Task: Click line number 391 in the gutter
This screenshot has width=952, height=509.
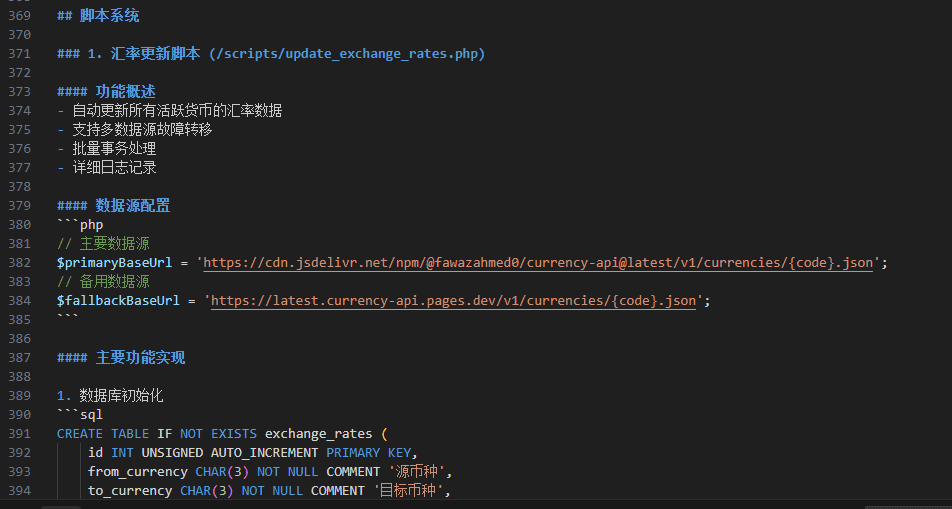Action: point(19,434)
